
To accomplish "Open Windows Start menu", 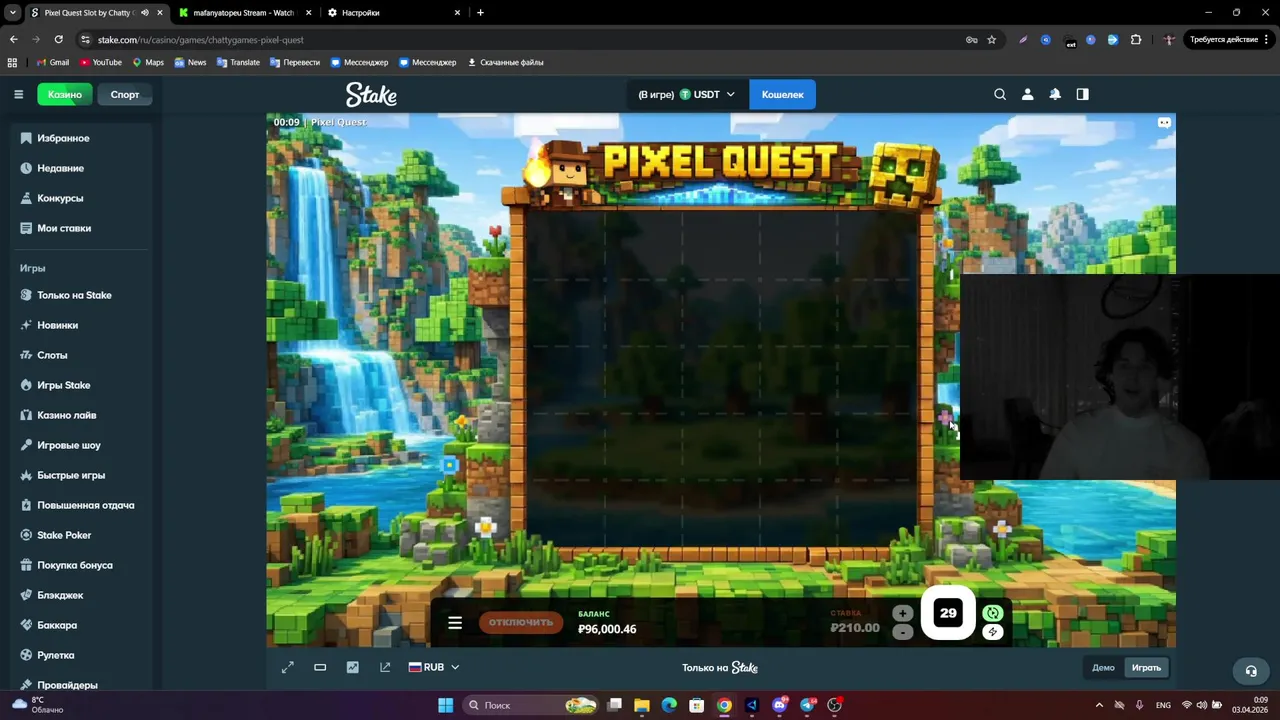I will point(446,705).
